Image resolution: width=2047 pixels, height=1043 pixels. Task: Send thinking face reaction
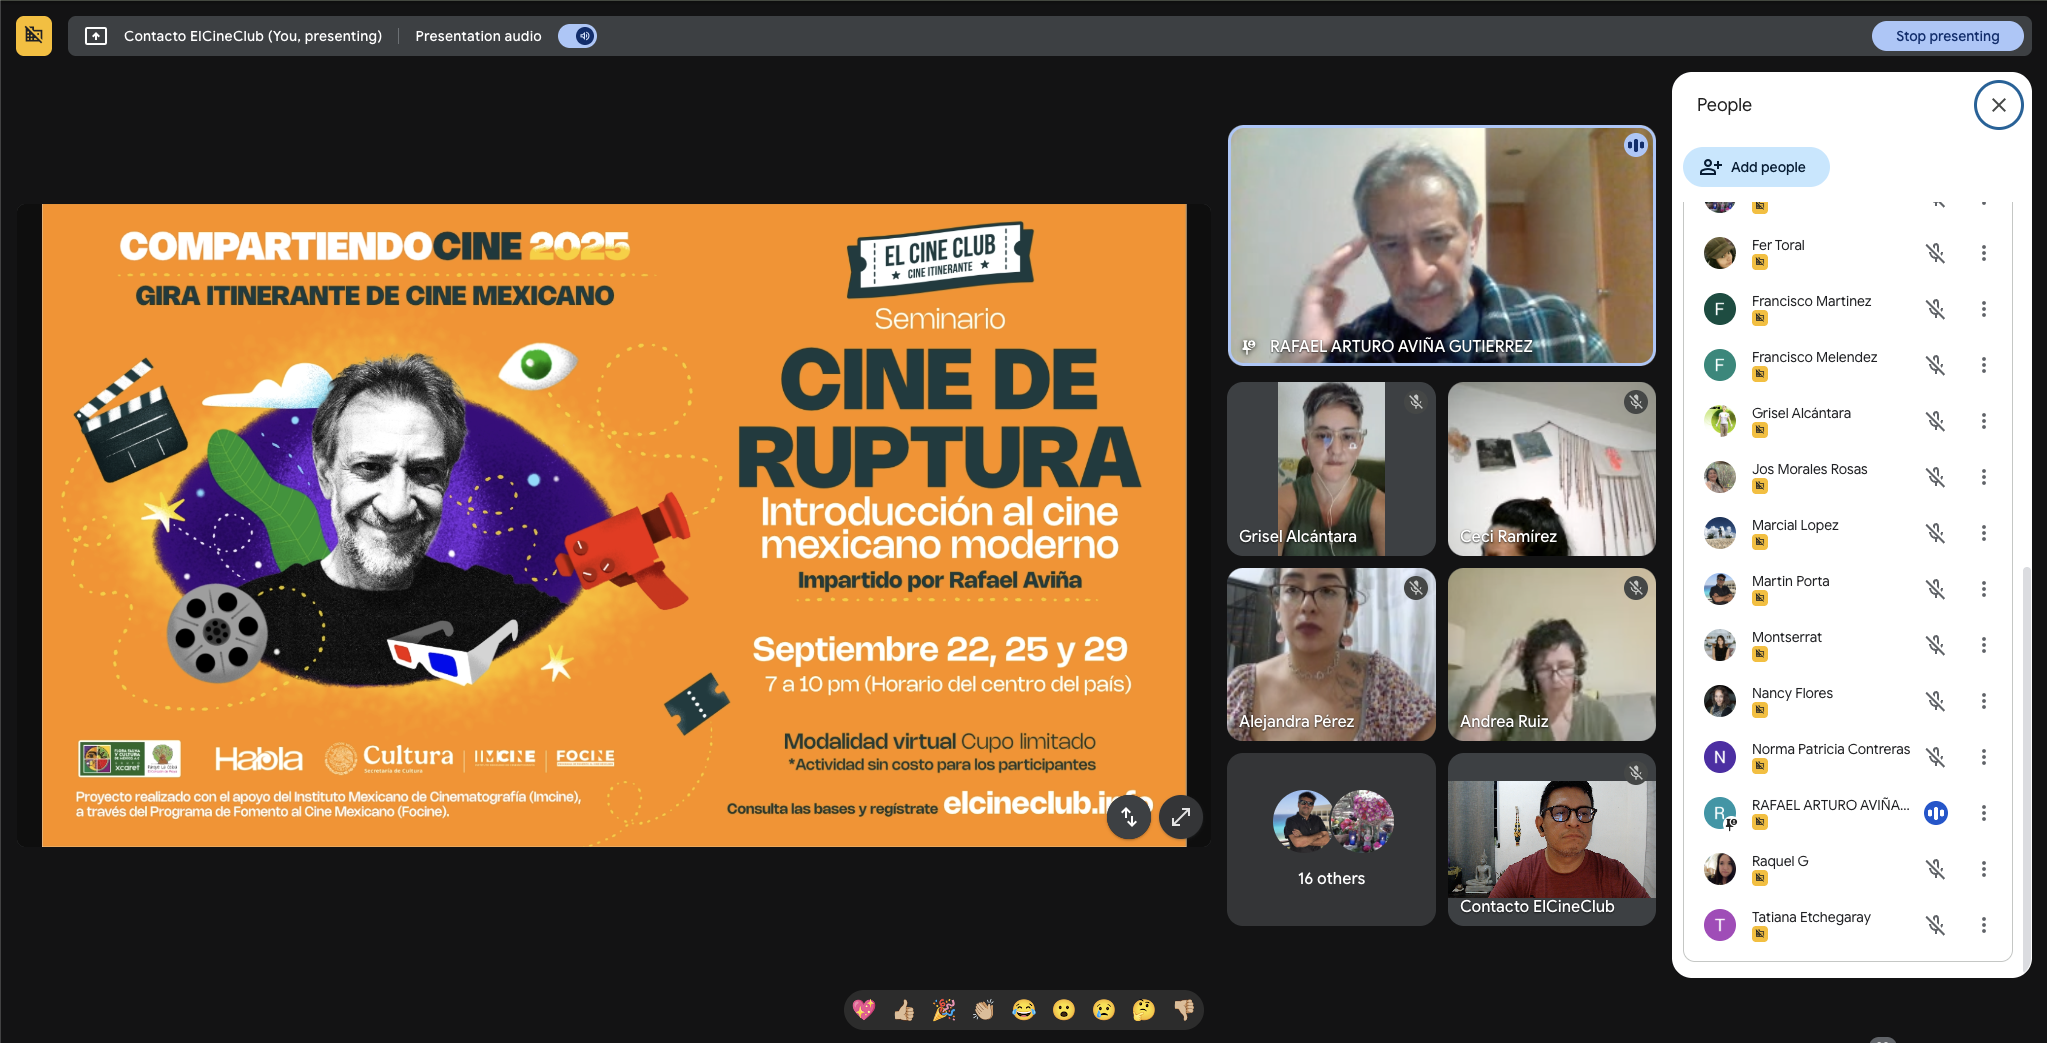[x=1144, y=1010]
